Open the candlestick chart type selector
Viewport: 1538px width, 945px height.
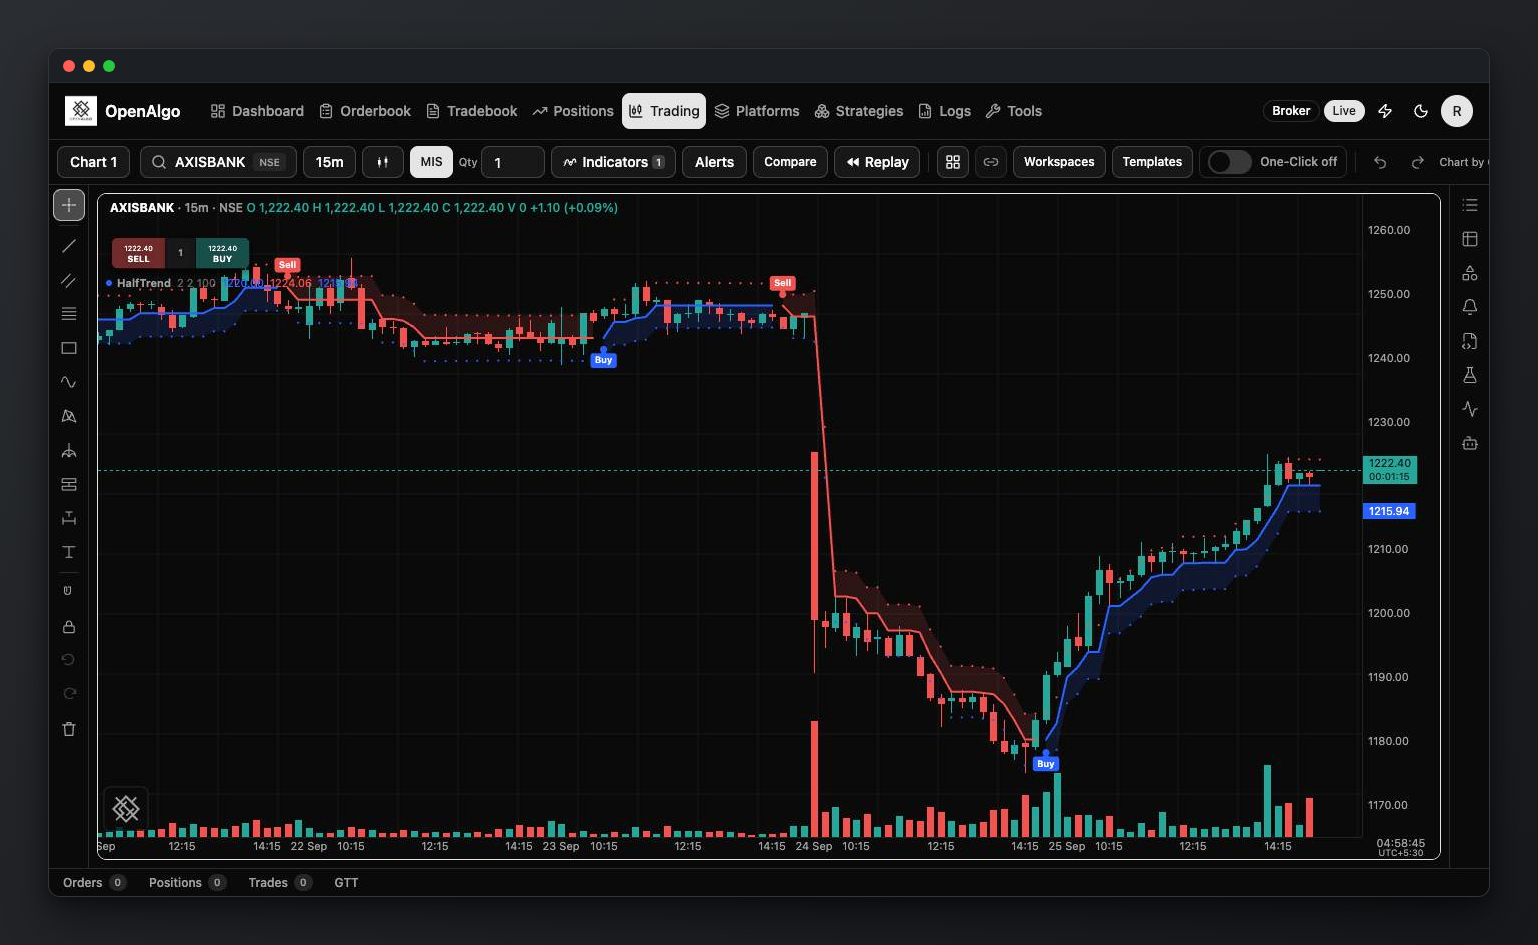pos(383,162)
